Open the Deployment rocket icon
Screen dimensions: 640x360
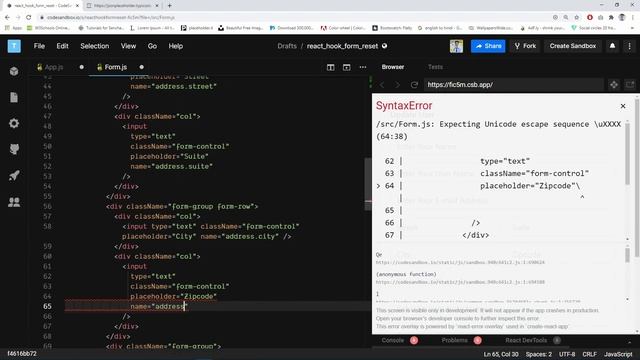click(x=14, y=176)
